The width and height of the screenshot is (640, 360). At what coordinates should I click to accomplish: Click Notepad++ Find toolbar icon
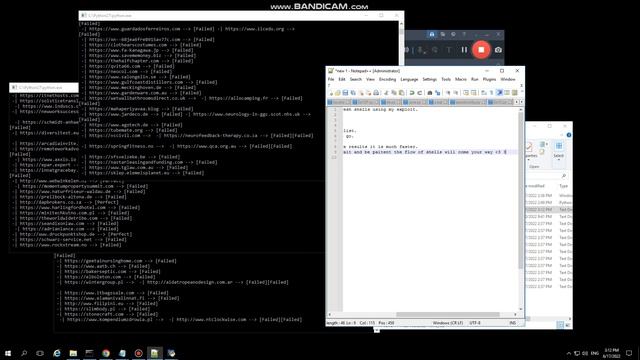point(430,93)
